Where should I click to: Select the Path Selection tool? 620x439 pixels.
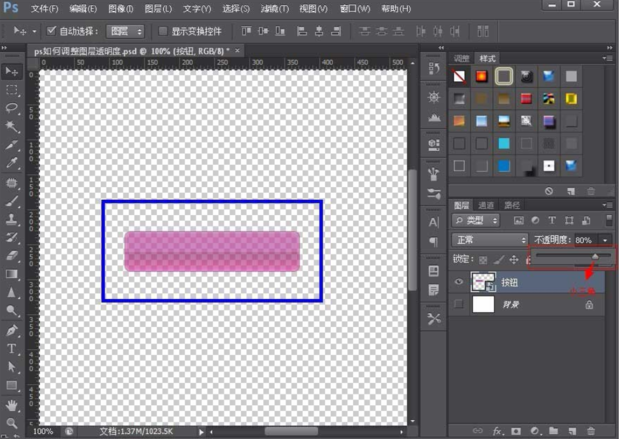pos(11,367)
